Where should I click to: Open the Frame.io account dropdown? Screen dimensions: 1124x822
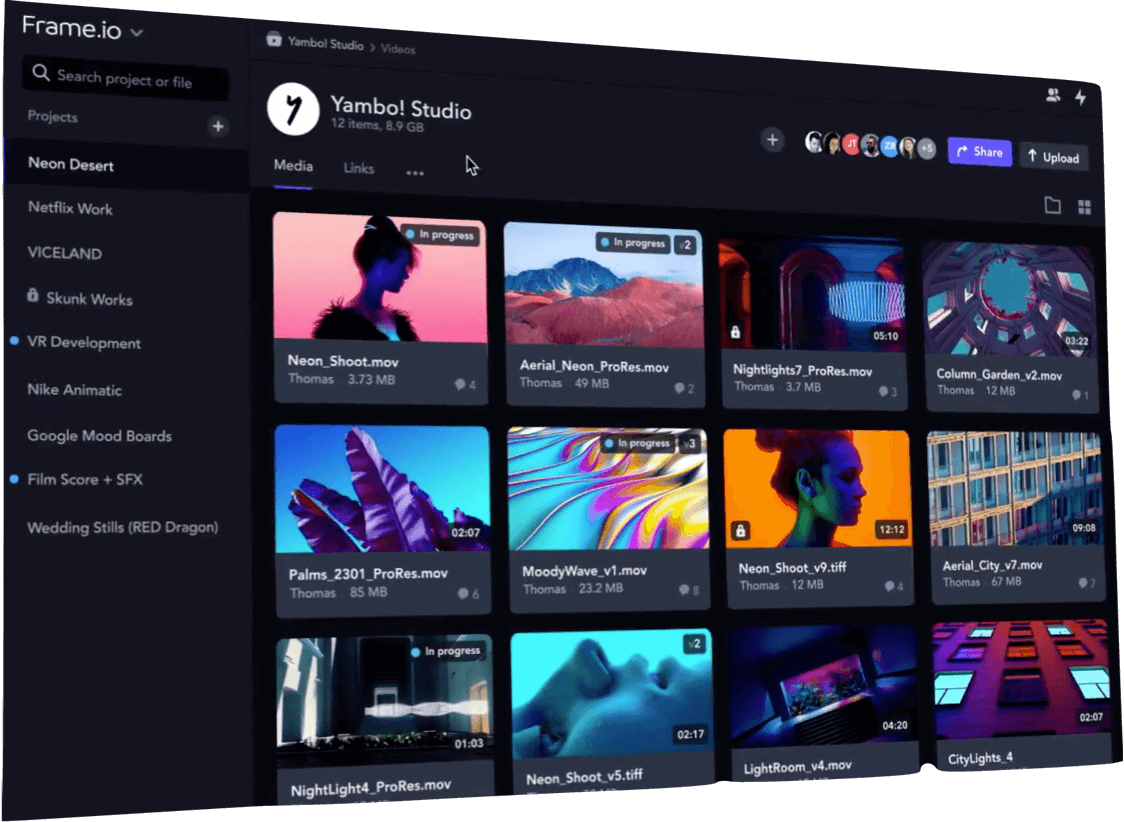(x=136, y=32)
